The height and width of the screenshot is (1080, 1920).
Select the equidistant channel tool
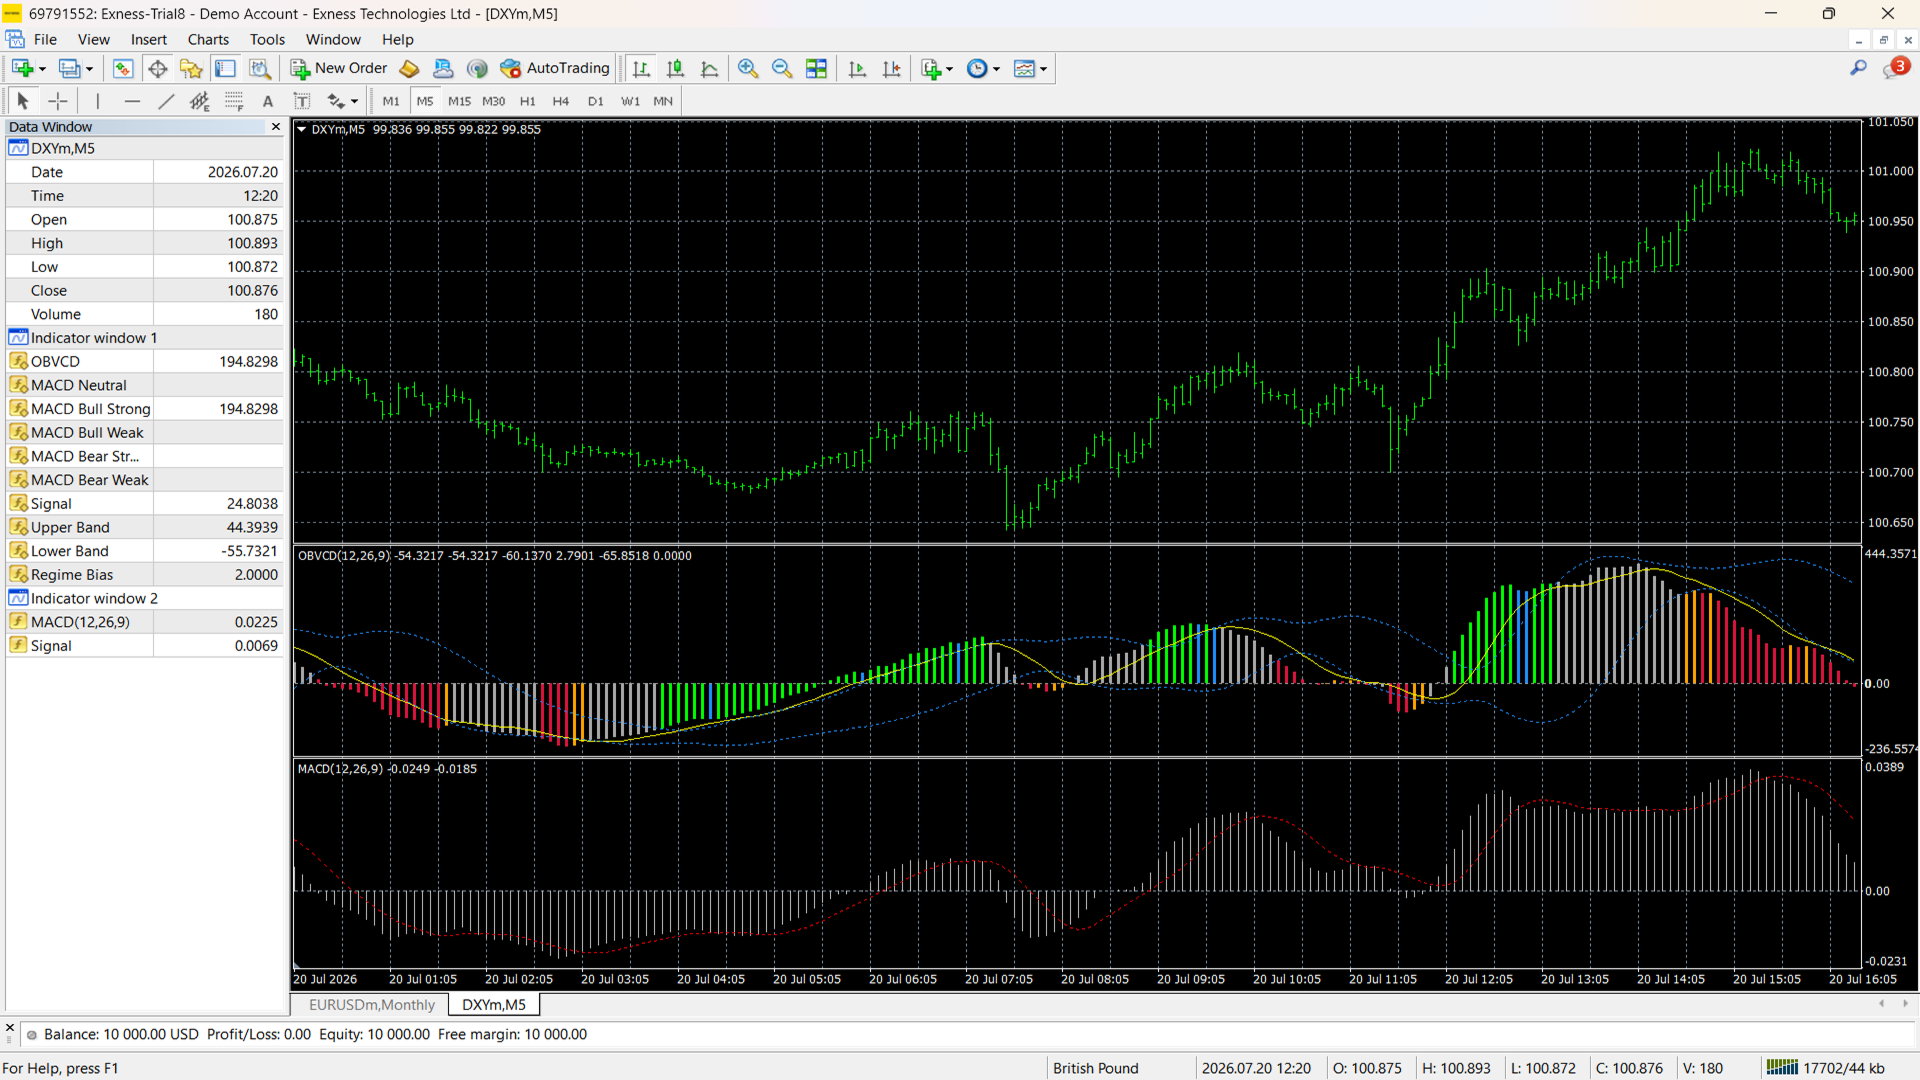[x=199, y=101]
